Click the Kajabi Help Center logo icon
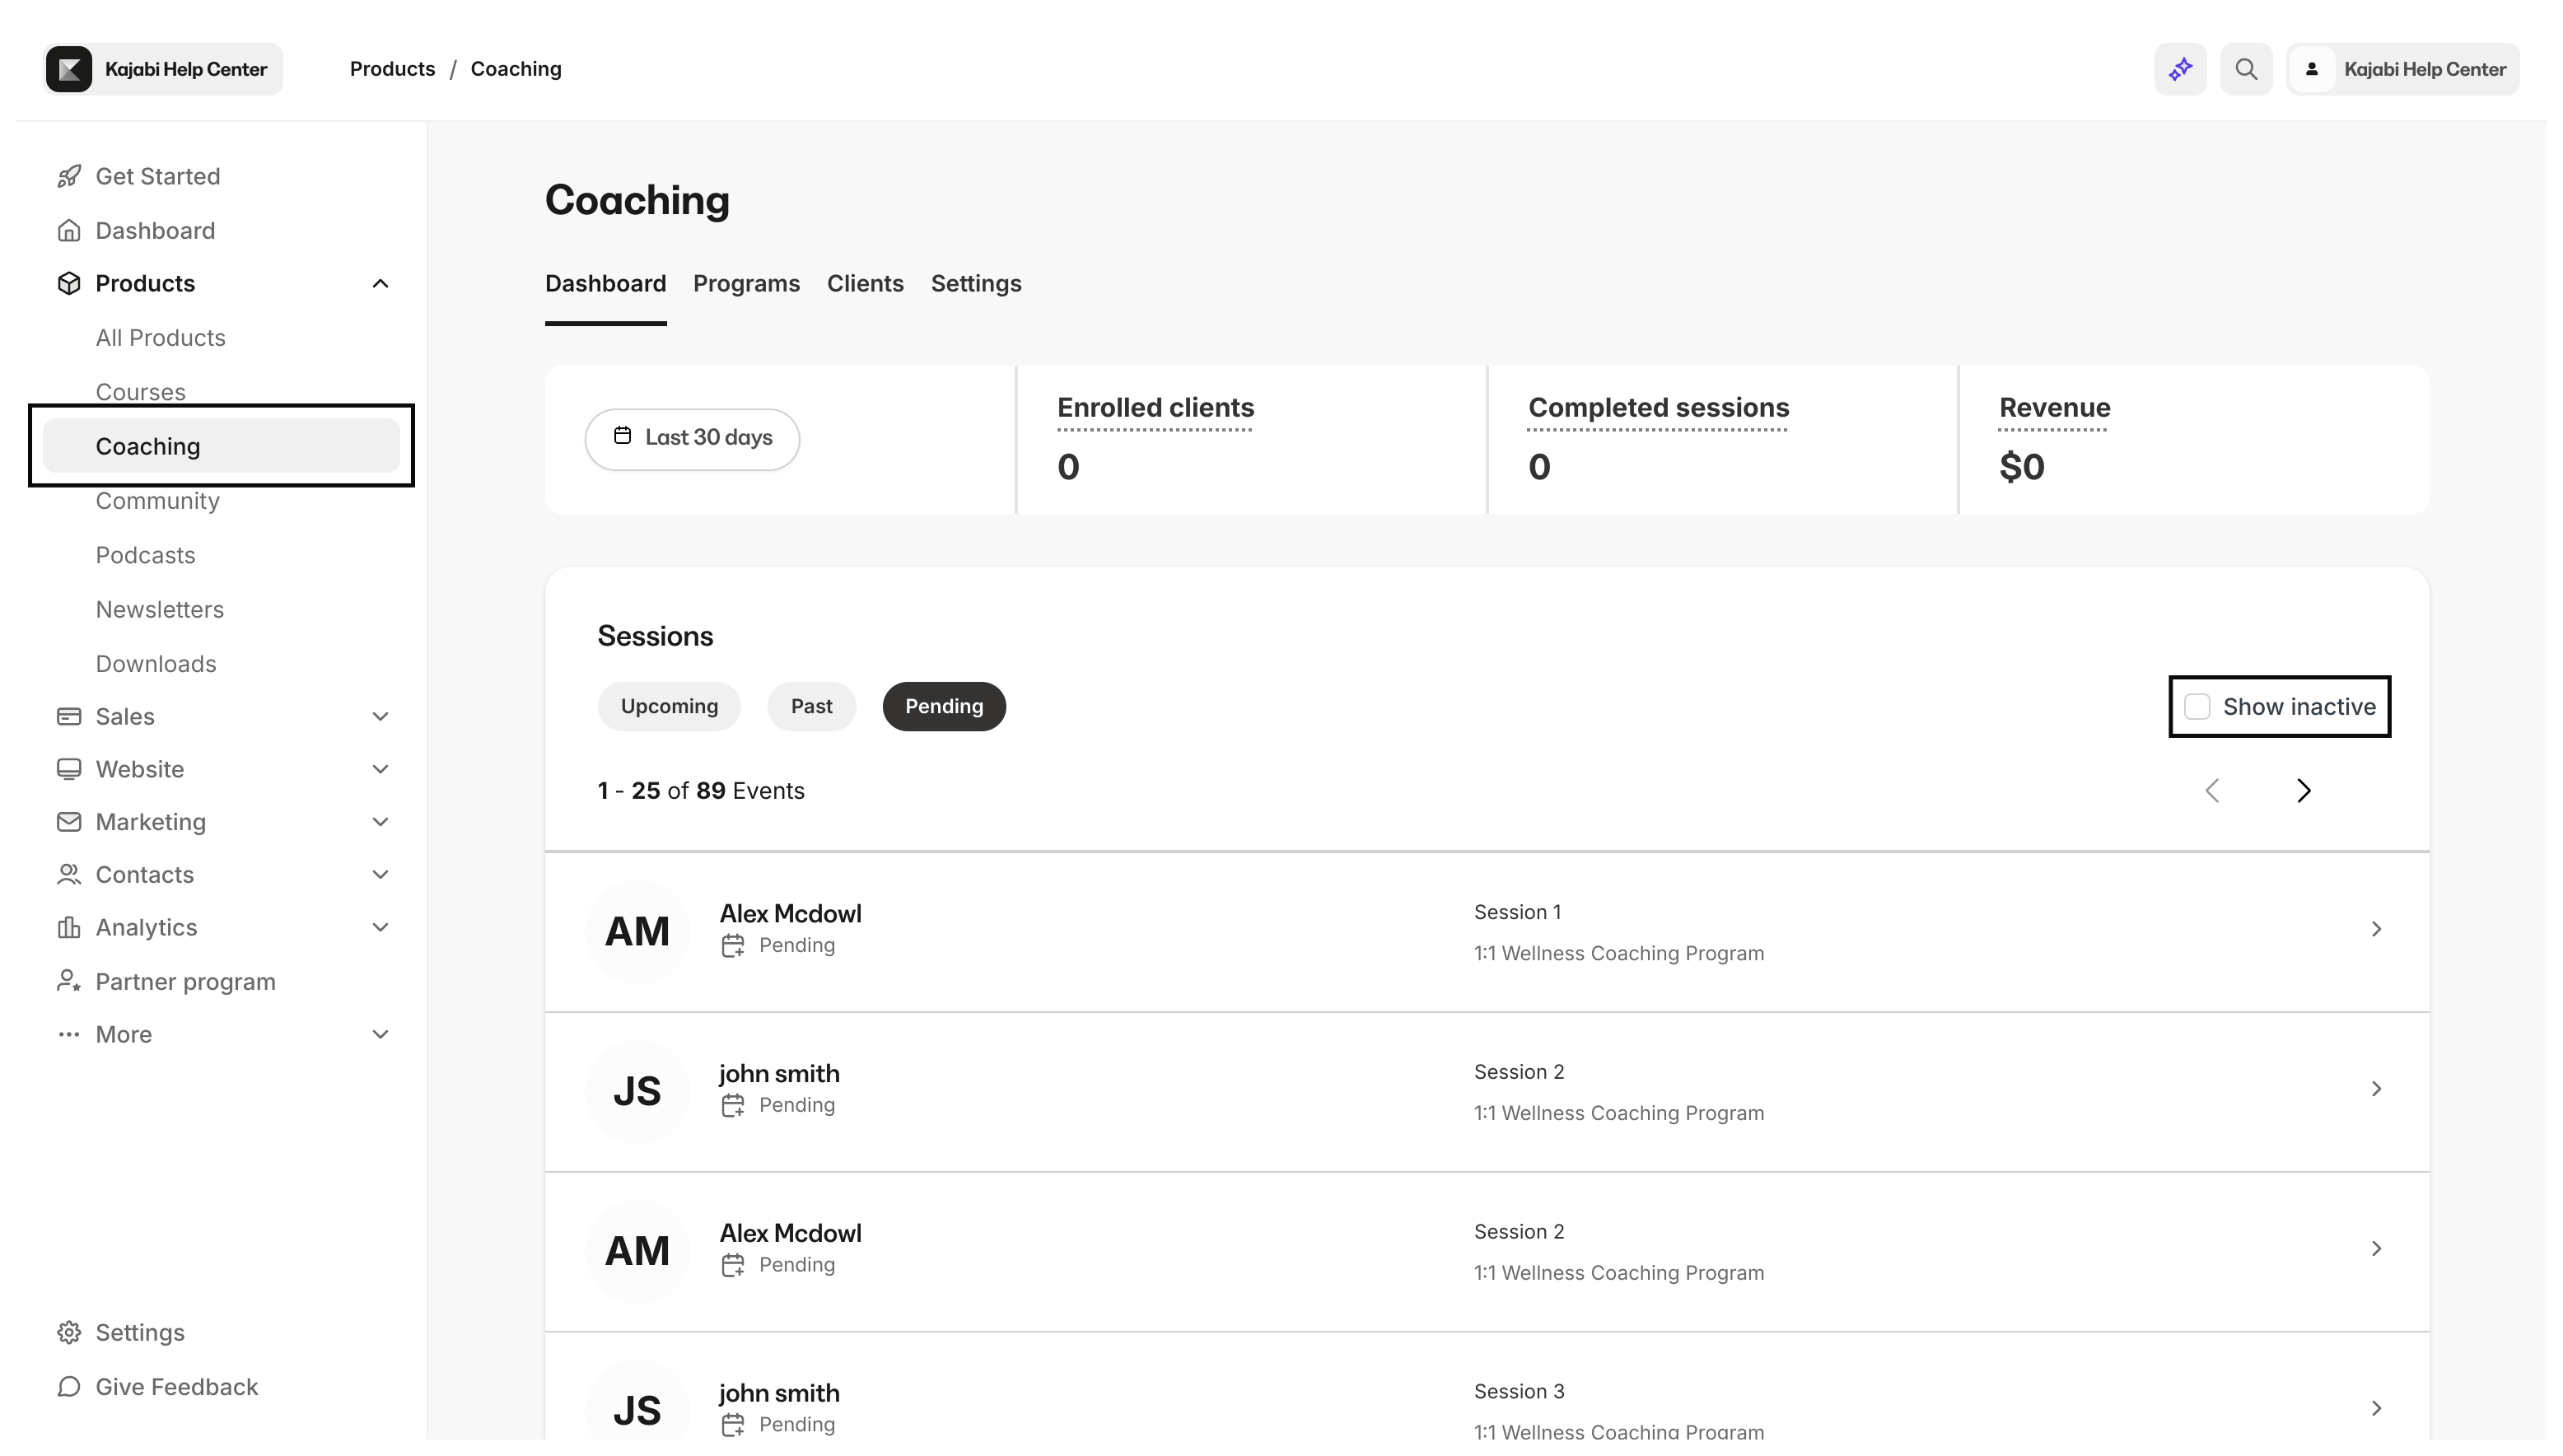Image resolution: width=2563 pixels, height=1456 pixels. 68,68
